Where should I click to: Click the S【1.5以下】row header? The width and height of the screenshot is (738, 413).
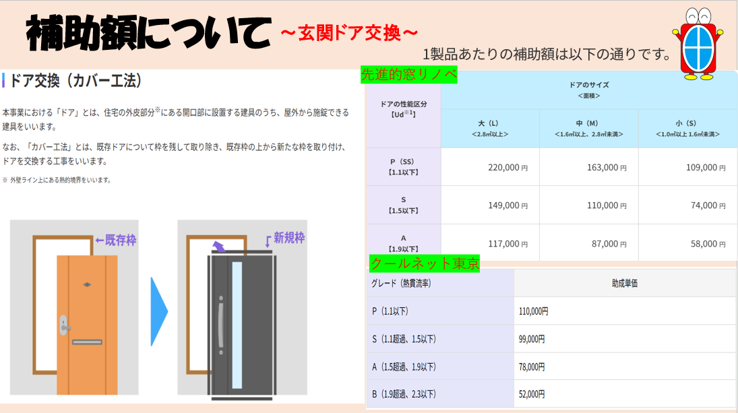403,205
